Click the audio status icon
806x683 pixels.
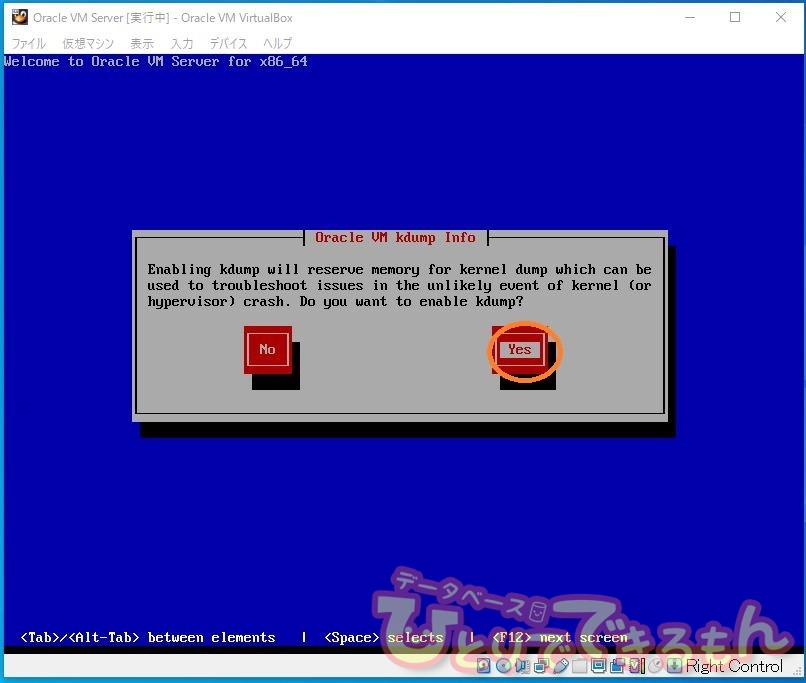[x=522, y=666]
